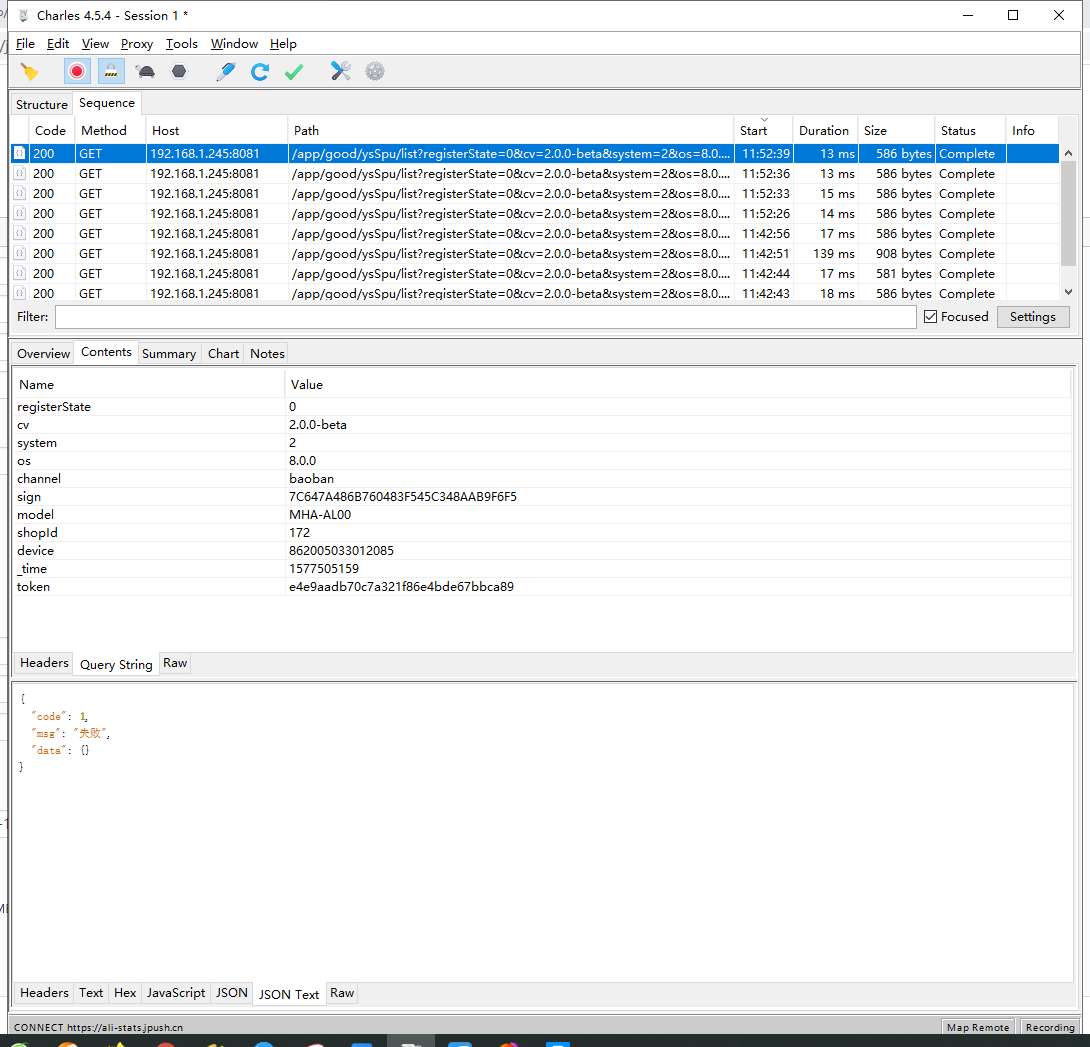Select the request started at 11:52:26
The image size is (1090, 1047).
click(x=535, y=214)
